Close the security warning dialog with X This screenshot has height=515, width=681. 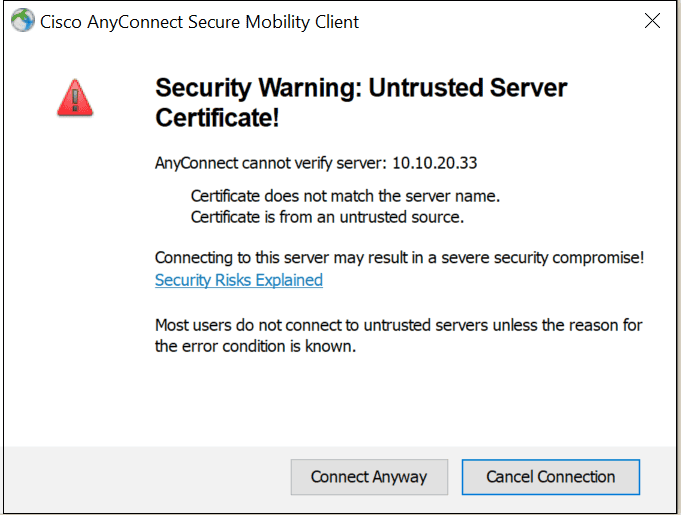click(x=652, y=20)
